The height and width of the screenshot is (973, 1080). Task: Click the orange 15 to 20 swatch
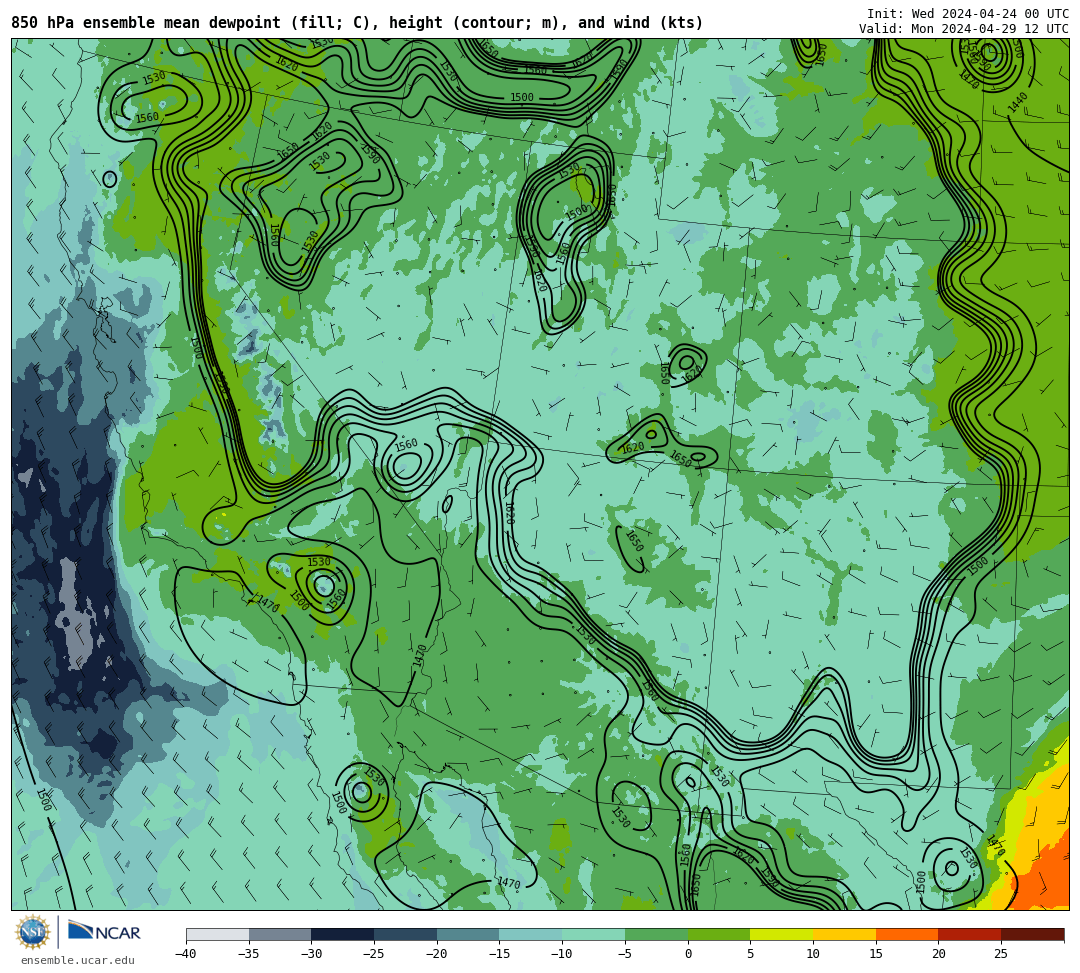point(906,934)
